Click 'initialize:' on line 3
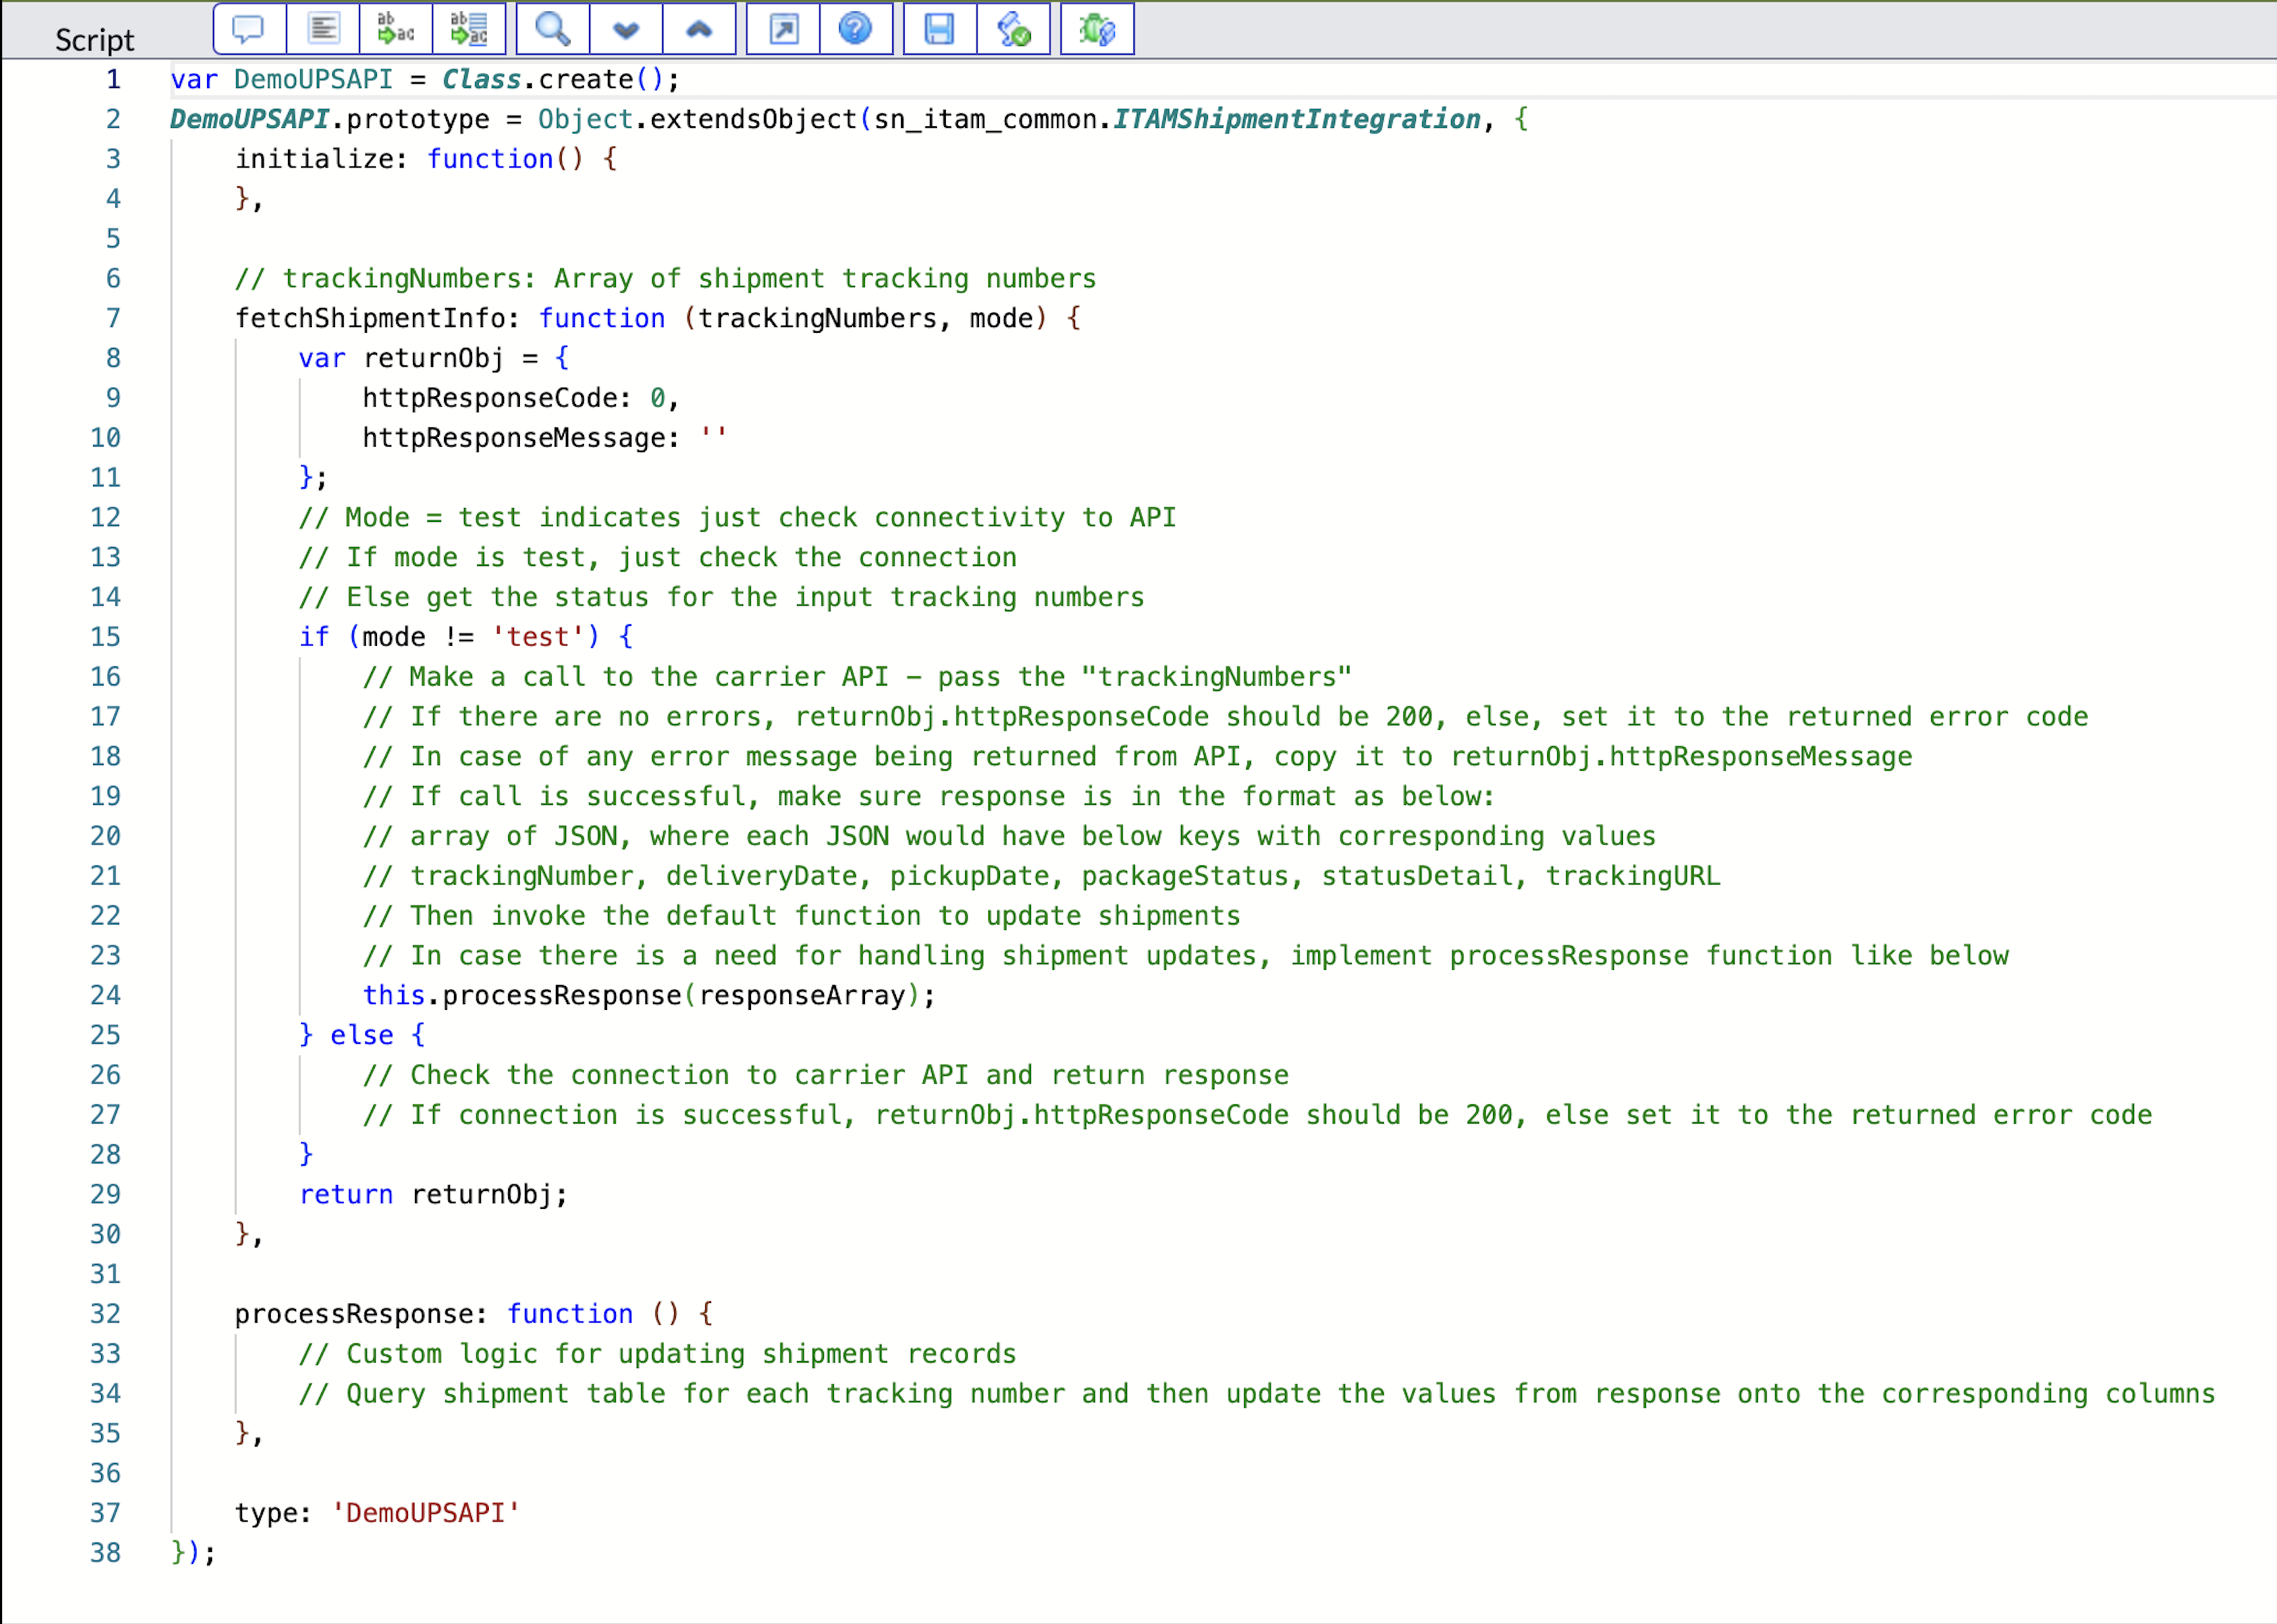2277x1624 pixels. (x=321, y=159)
